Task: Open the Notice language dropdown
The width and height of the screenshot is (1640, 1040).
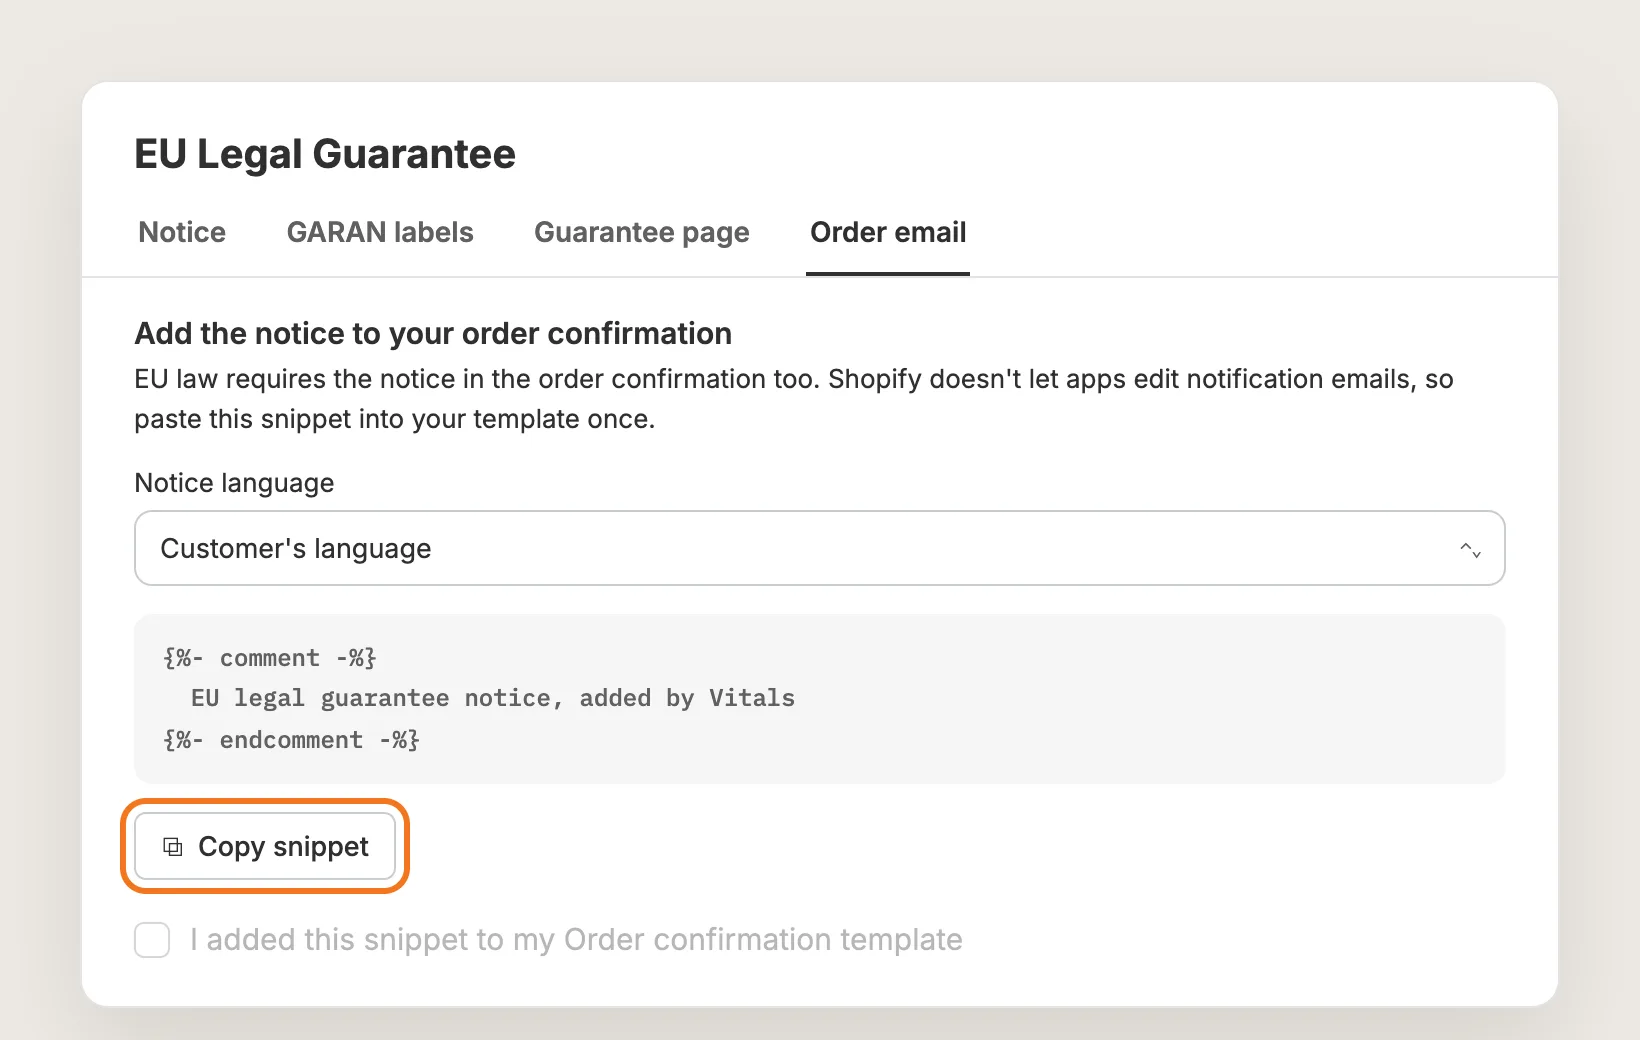Action: click(x=820, y=548)
